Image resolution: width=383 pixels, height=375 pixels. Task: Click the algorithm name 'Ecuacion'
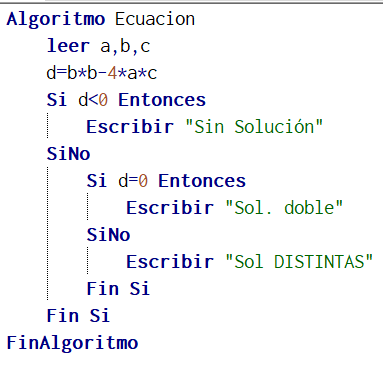155,19
